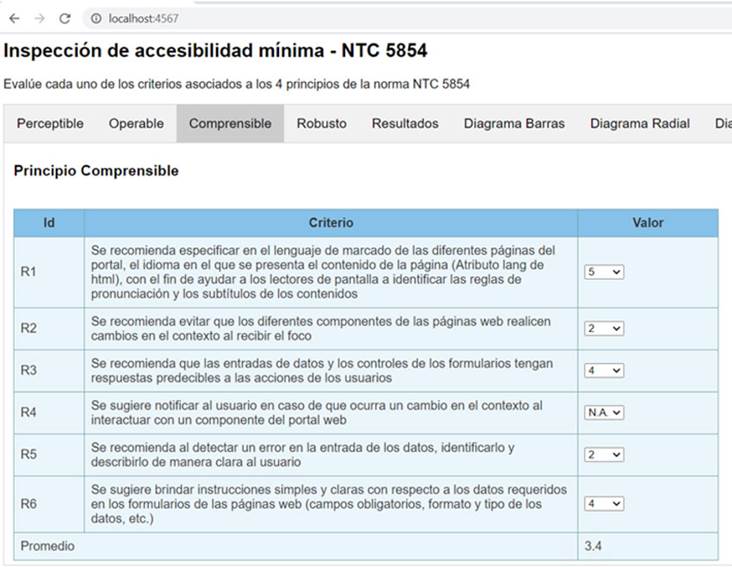Reload the page with refresh icon
The image size is (732, 567).
tap(65, 18)
